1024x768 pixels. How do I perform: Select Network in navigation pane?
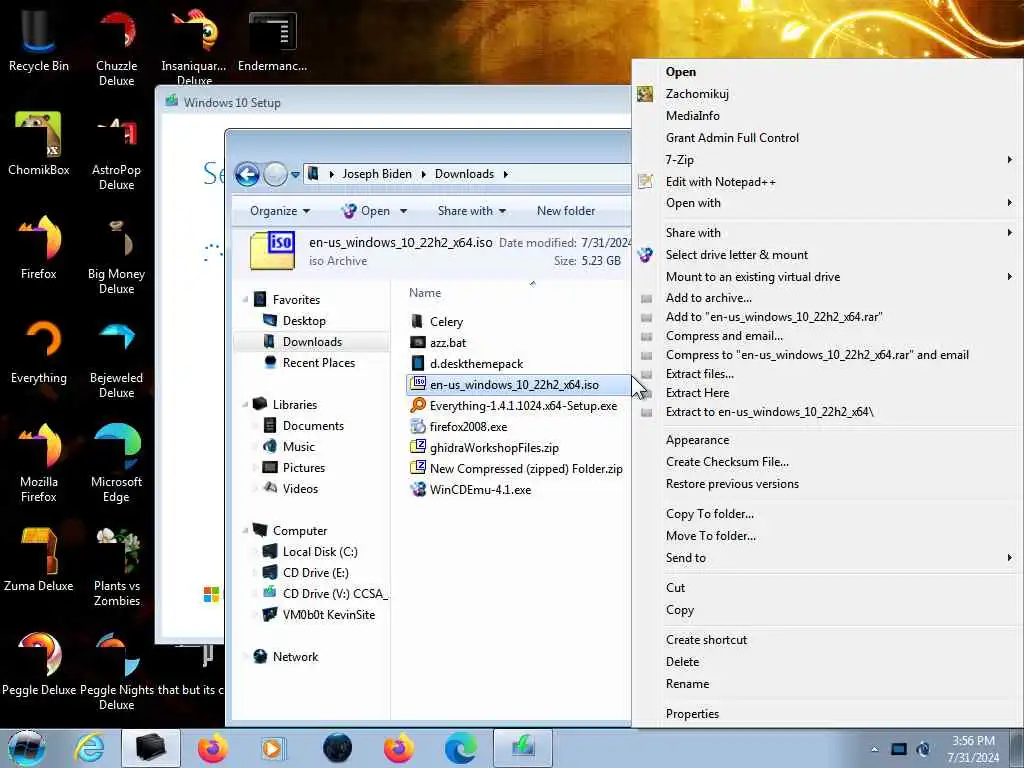(x=295, y=657)
